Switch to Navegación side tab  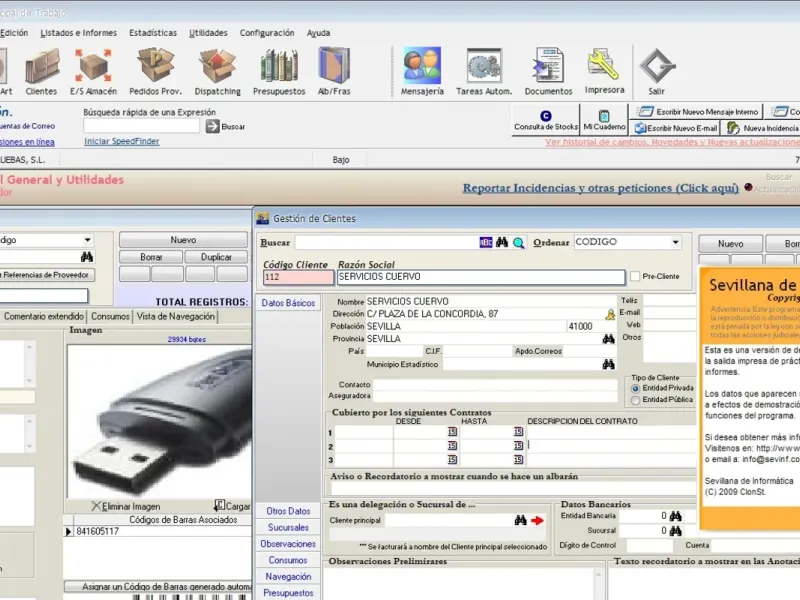288,576
